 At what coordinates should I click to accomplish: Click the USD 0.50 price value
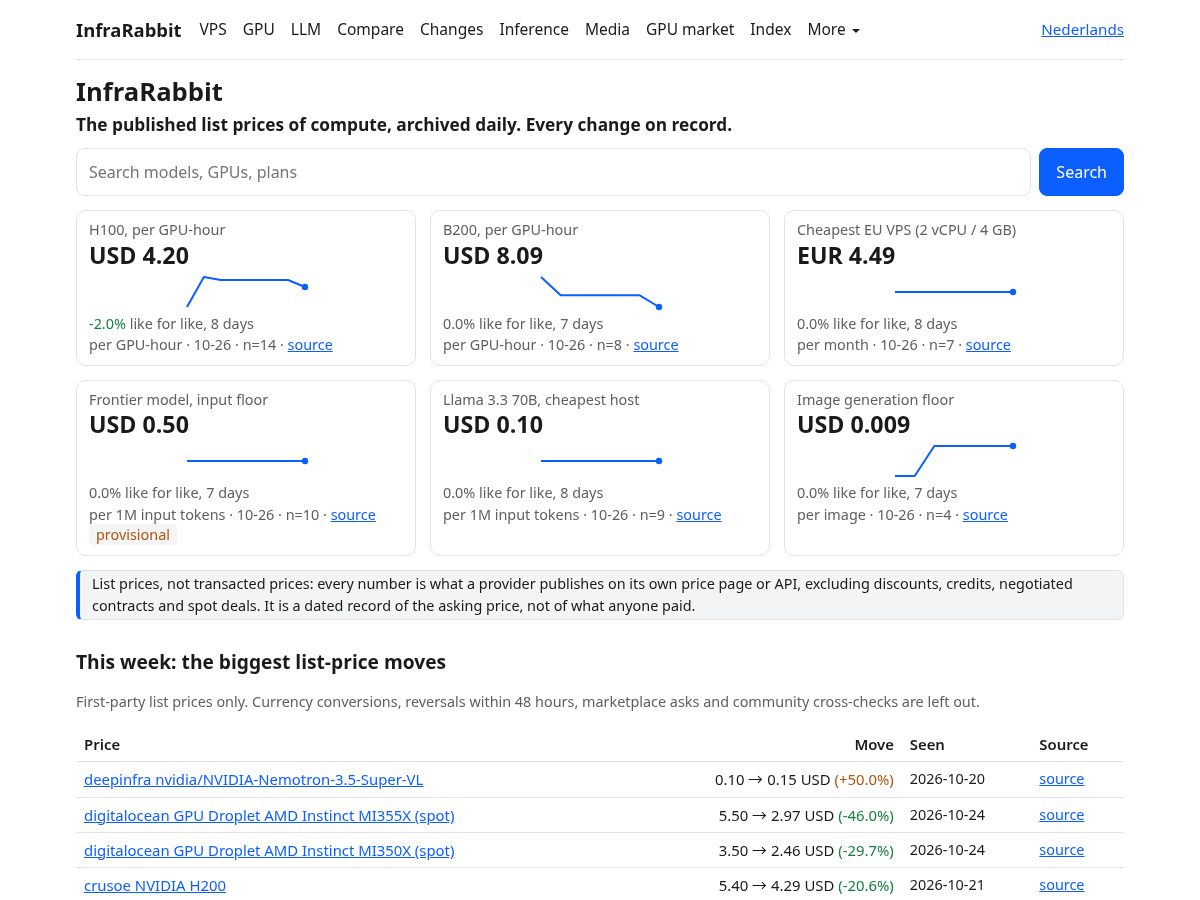(x=139, y=425)
